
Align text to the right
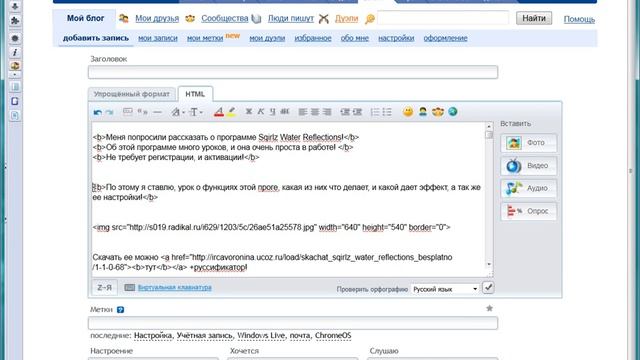pos(327,112)
